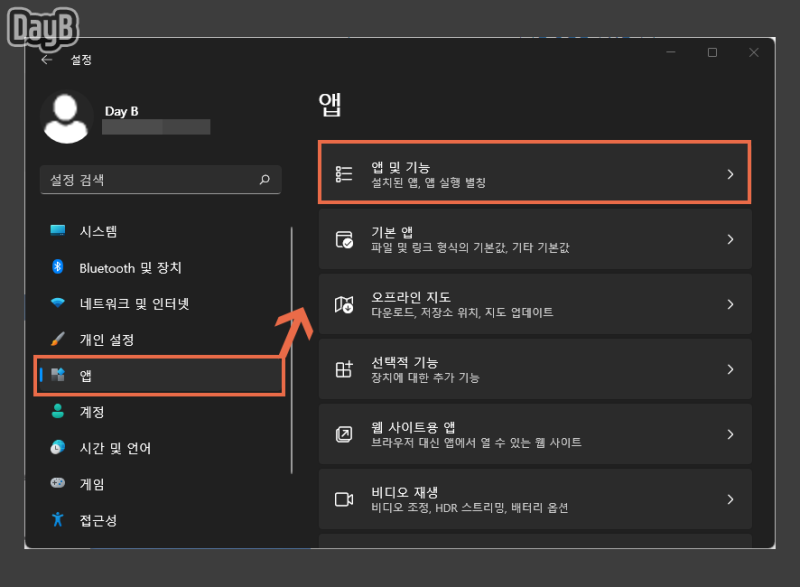The image size is (800, 587).
Task: Open the 오프라인 지도 title
Action: tap(411, 297)
